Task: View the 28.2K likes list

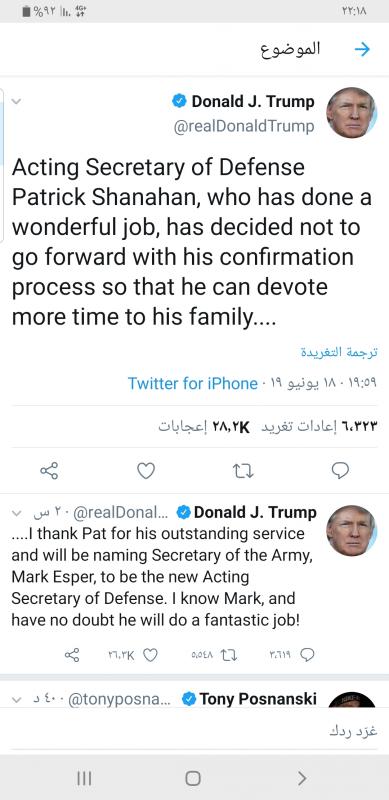Action: click(204, 428)
